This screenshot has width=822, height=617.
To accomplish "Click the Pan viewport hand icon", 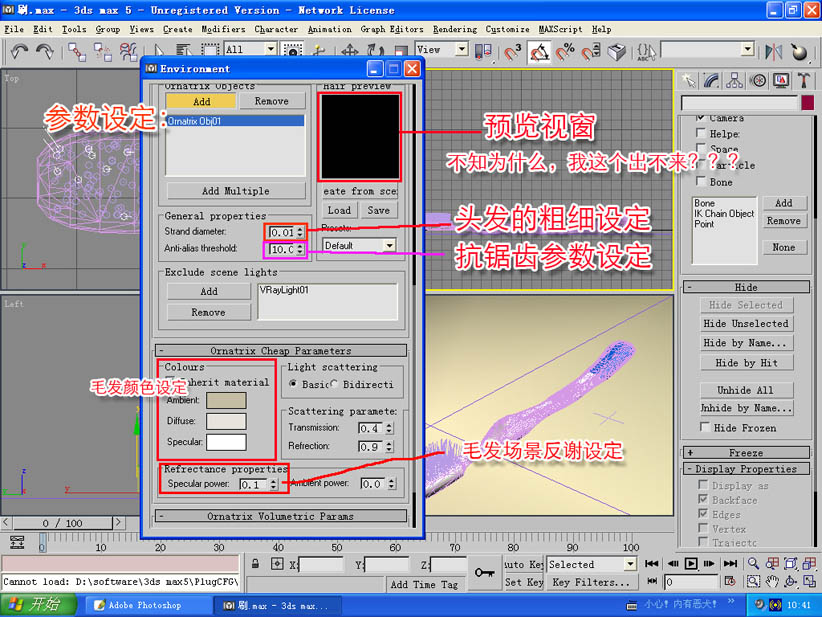I will 772,581.
